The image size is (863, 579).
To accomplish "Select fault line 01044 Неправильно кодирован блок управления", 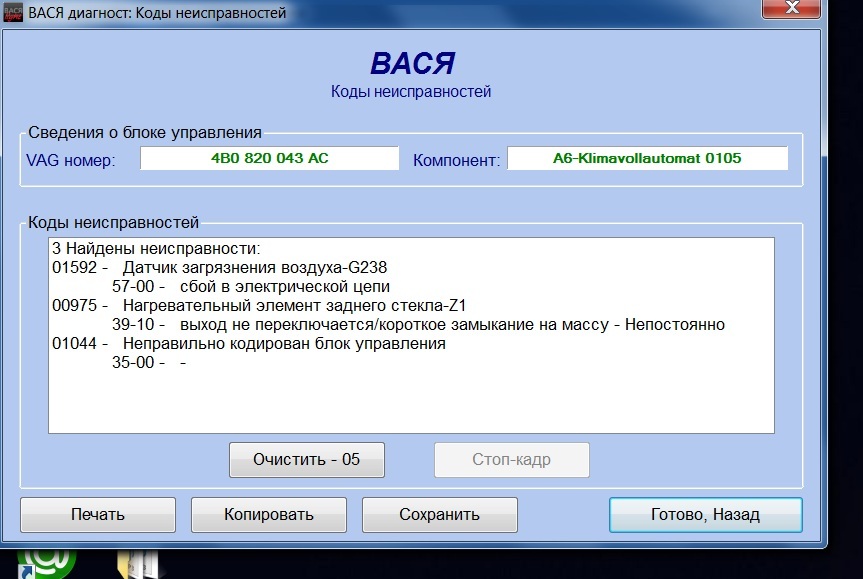I will [x=249, y=343].
